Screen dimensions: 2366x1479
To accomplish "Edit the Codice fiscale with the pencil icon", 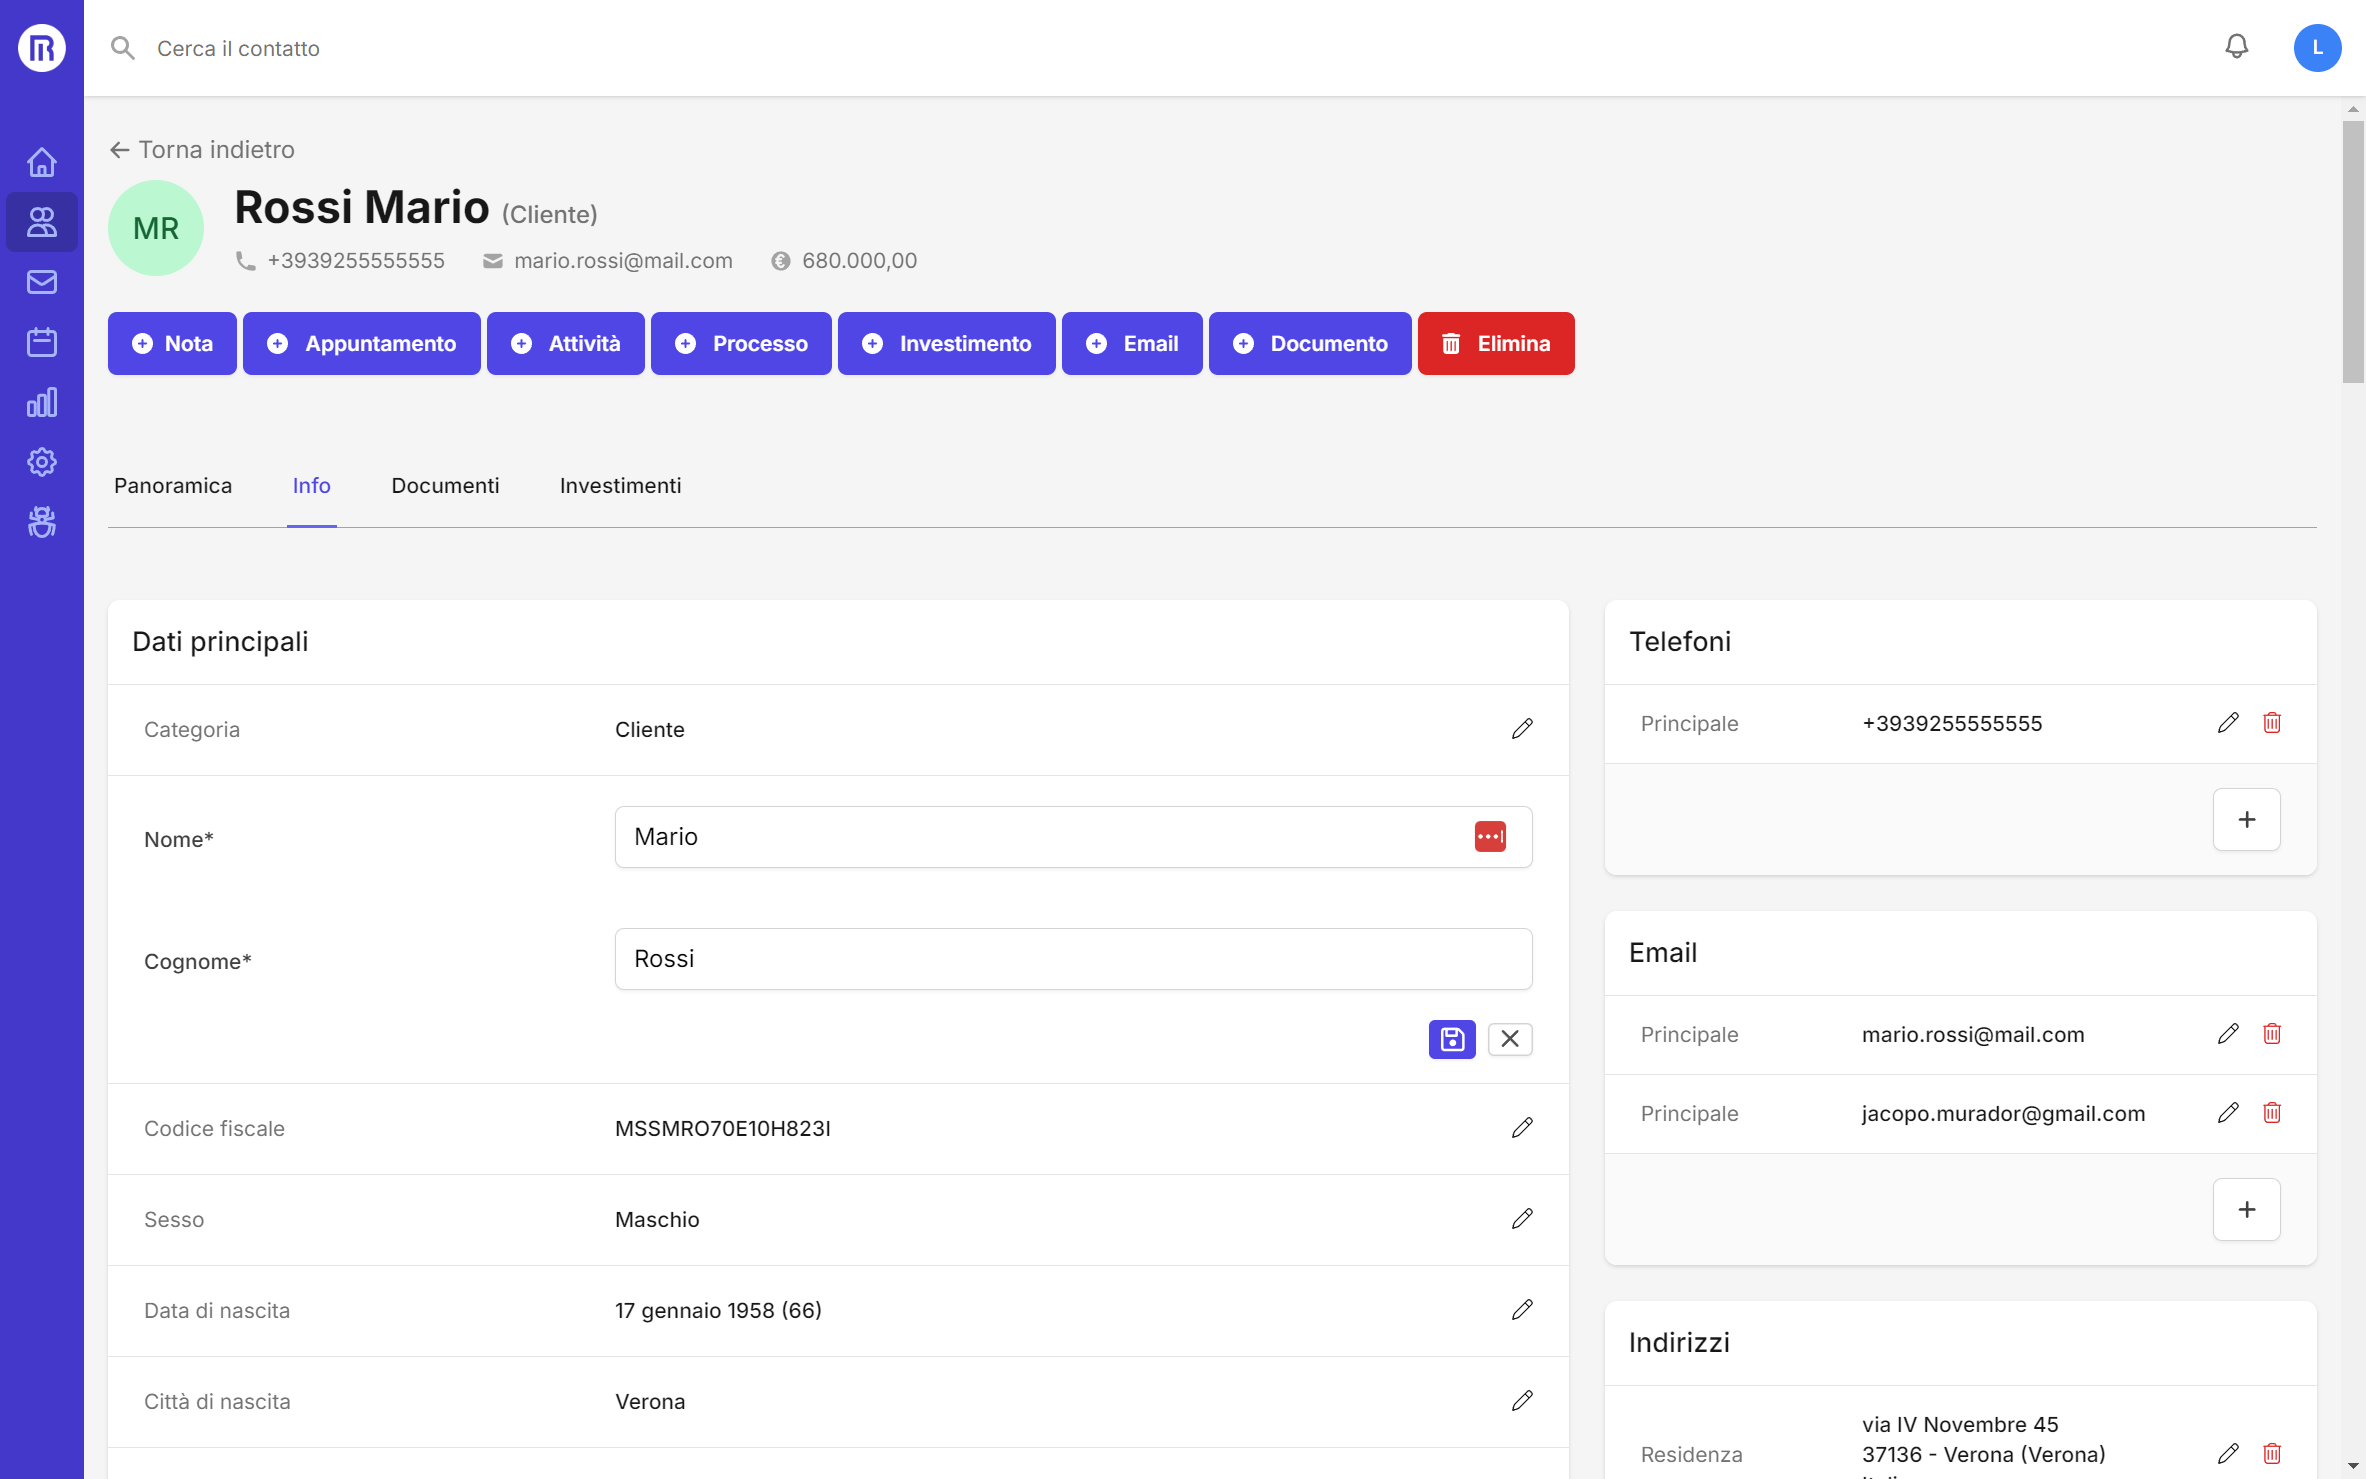I will (x=1522, y=1128).
